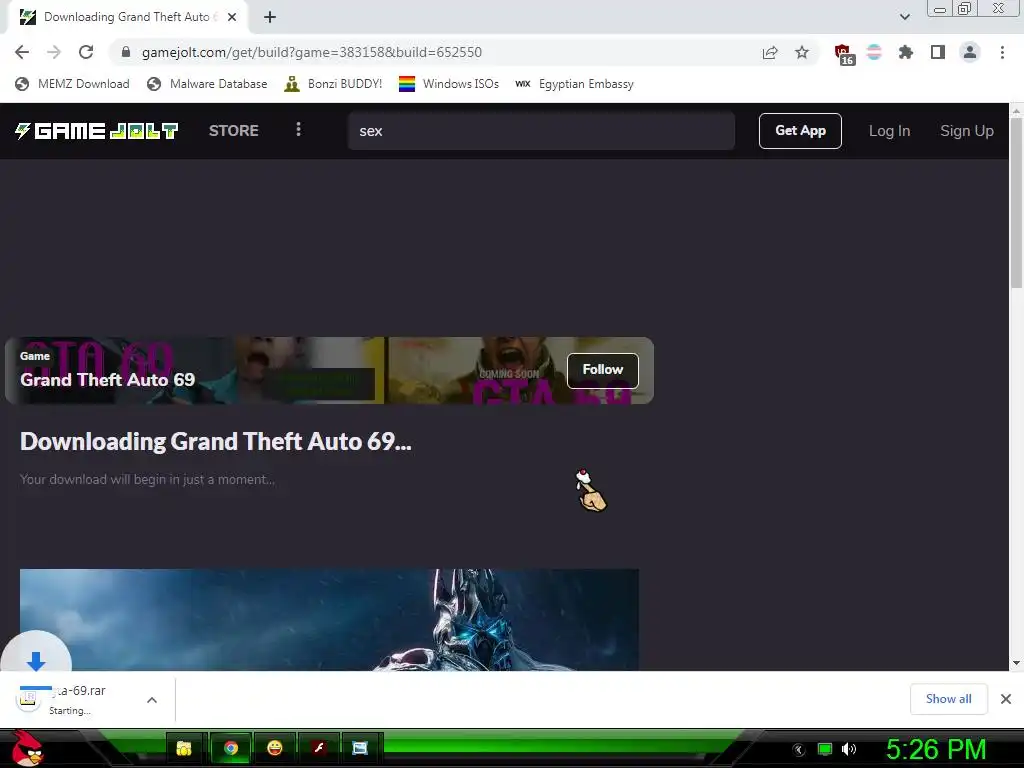The height and width of the screenshot is (768, 1024).
Task: Follow Grand Theft Auto 69
Action: pos(603,370)
